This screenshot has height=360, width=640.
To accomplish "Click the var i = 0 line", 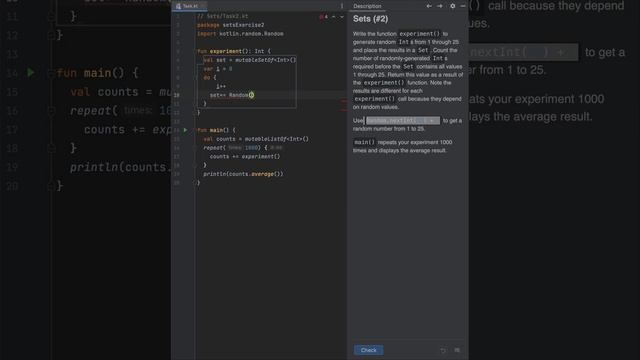I will (x=218, y=69).
